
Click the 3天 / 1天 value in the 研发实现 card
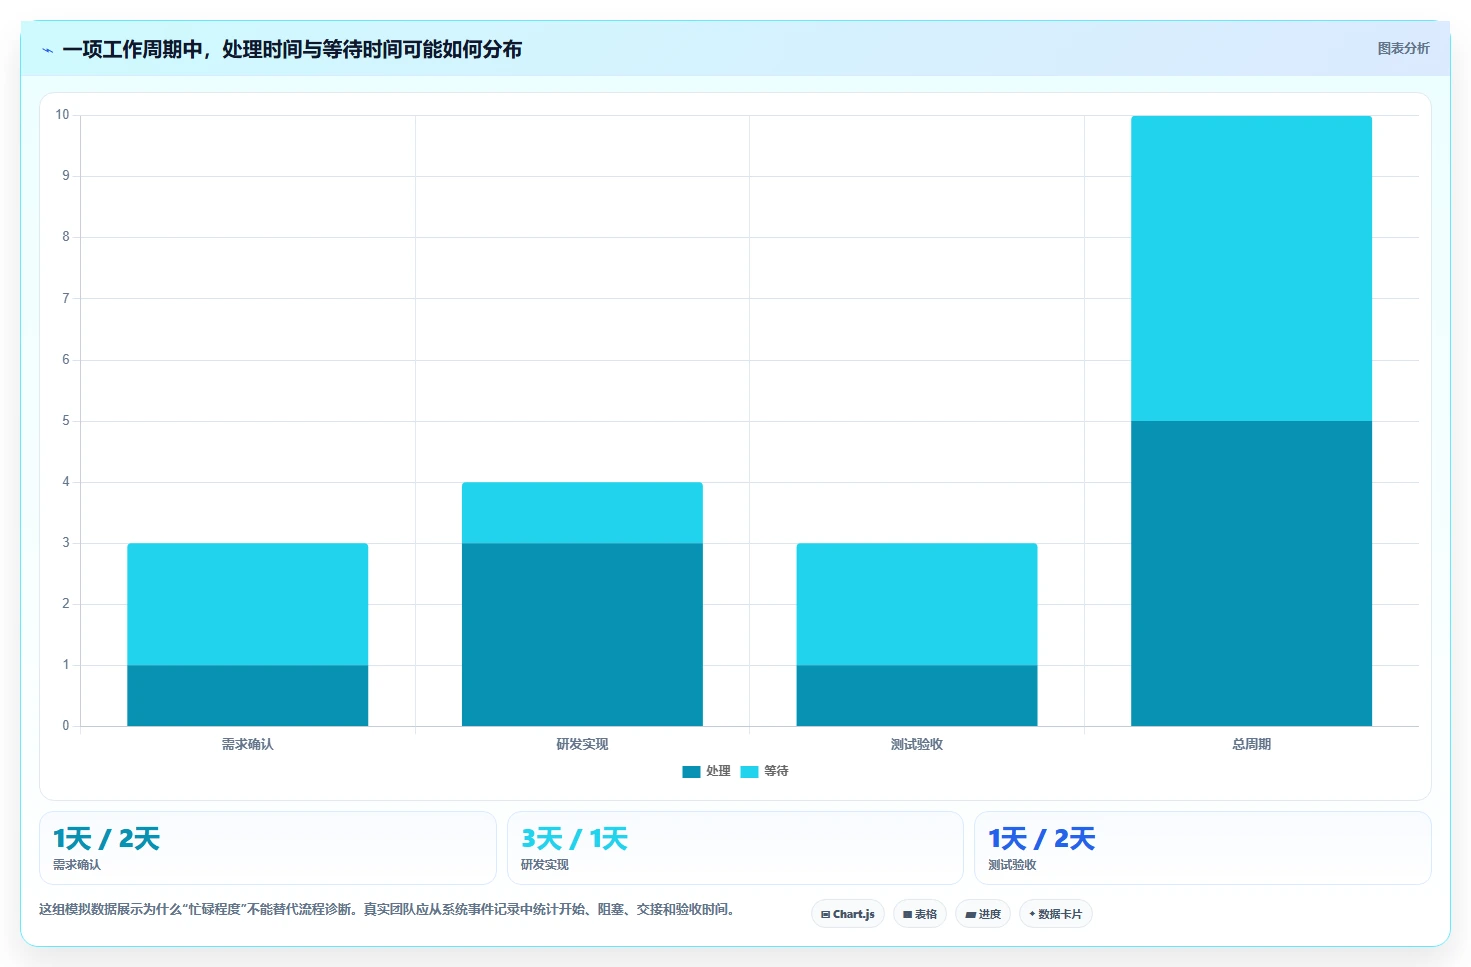(x=574, y=839)
